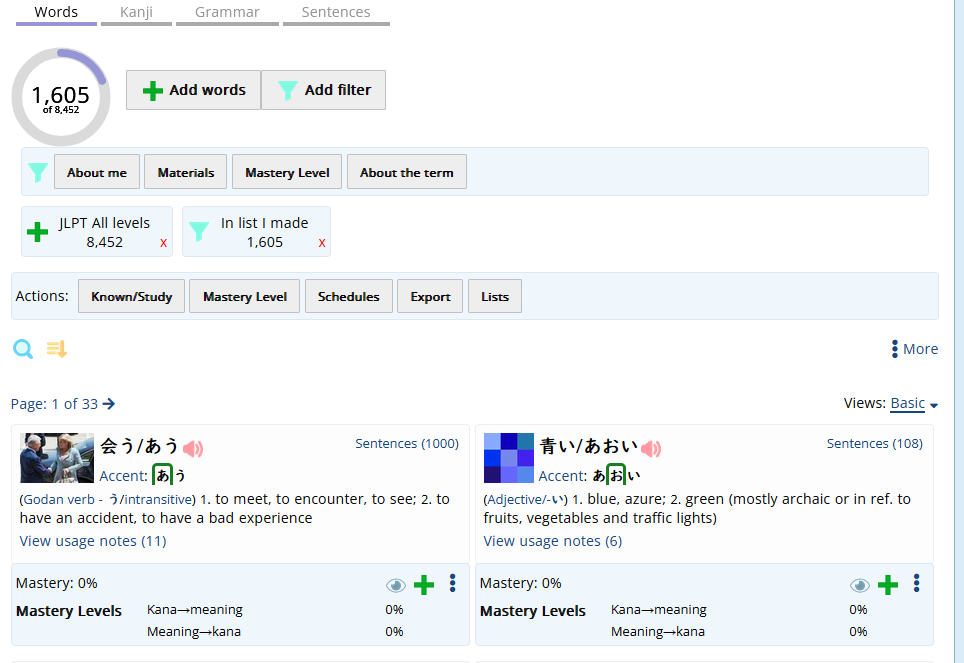
Task: Click the Add words button
Action: (x=194, y=90)
